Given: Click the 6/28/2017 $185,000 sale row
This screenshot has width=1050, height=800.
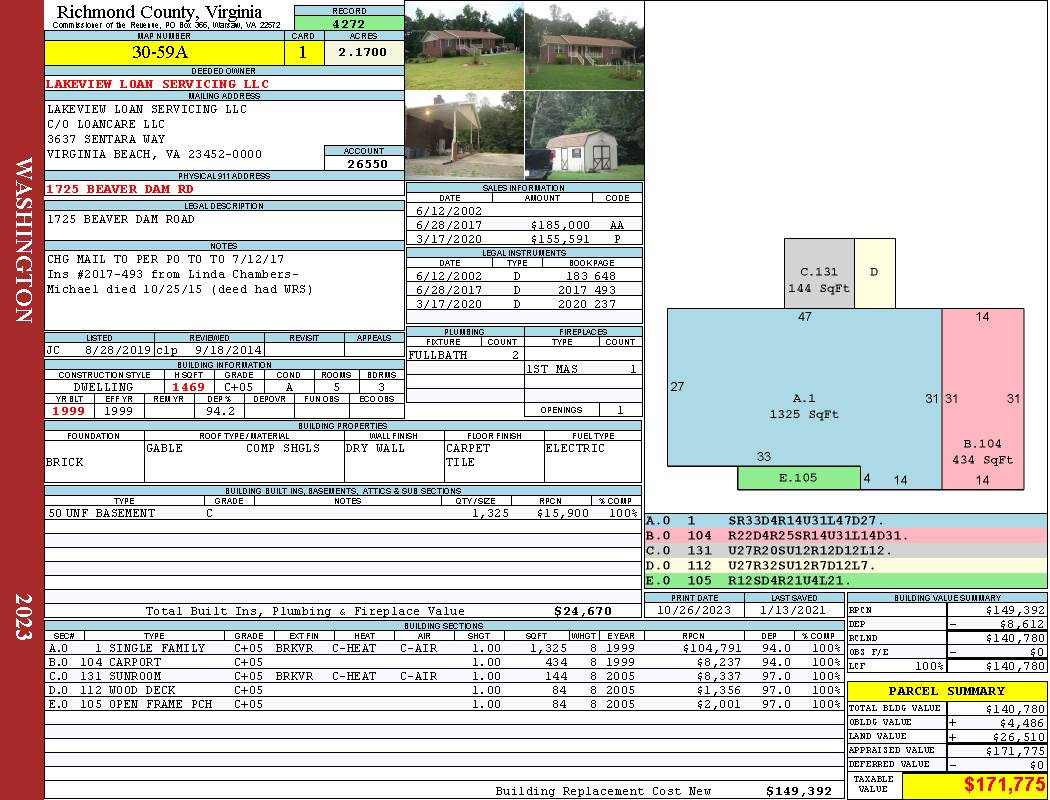Looking at the screenshot, I should pyautogui.click(x=524, y=225).
